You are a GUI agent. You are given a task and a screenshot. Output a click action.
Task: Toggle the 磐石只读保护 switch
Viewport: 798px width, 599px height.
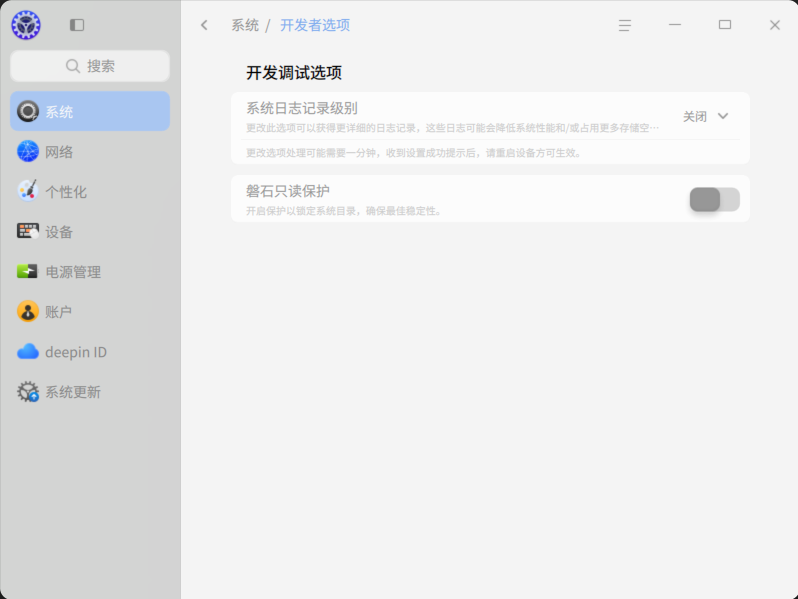[715, 199]
